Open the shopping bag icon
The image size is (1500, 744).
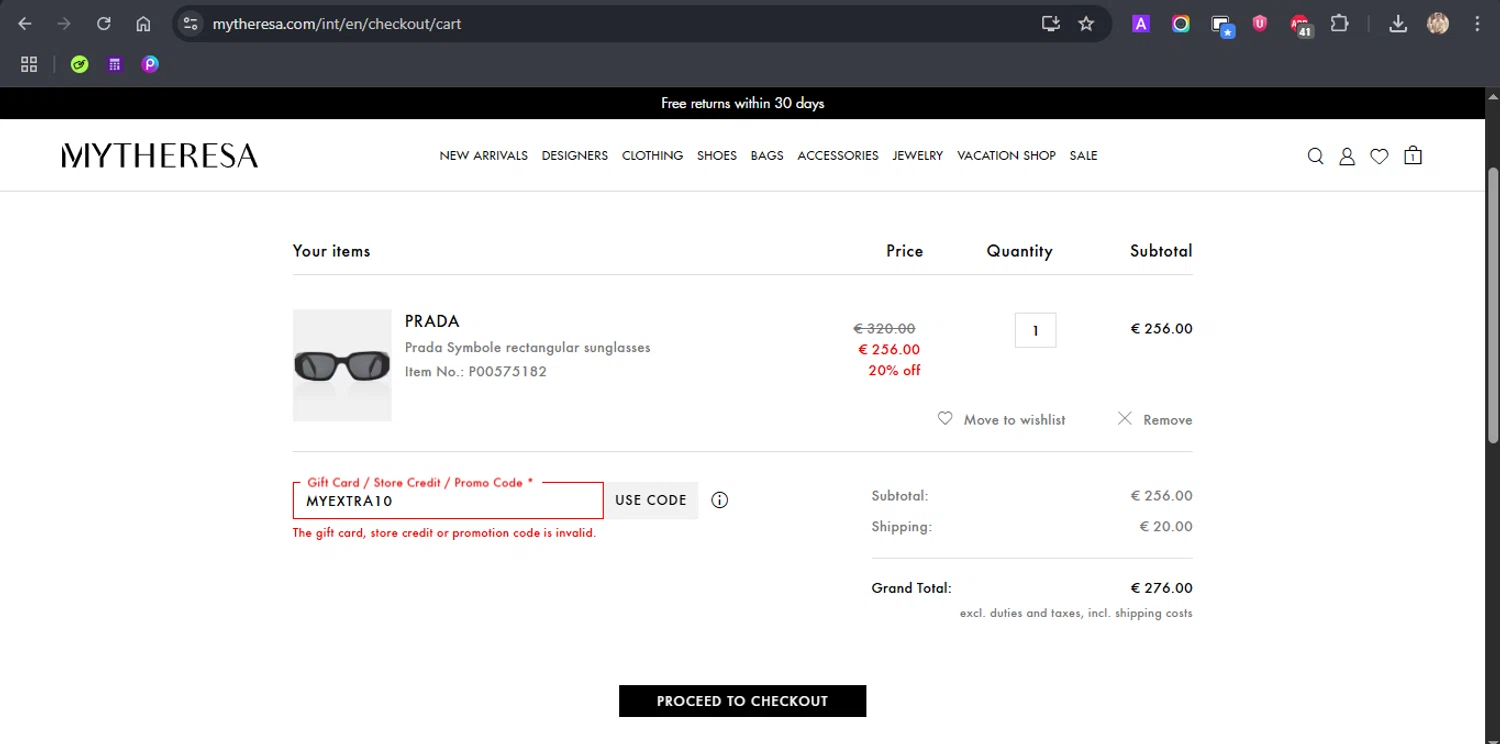[1413, 155]
